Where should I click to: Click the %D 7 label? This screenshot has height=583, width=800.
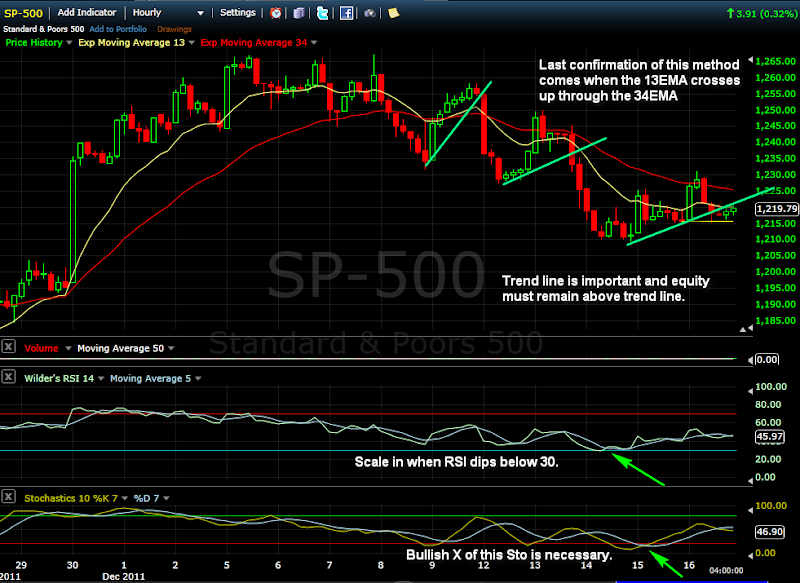pyautogui.click(x=146, y=498)
